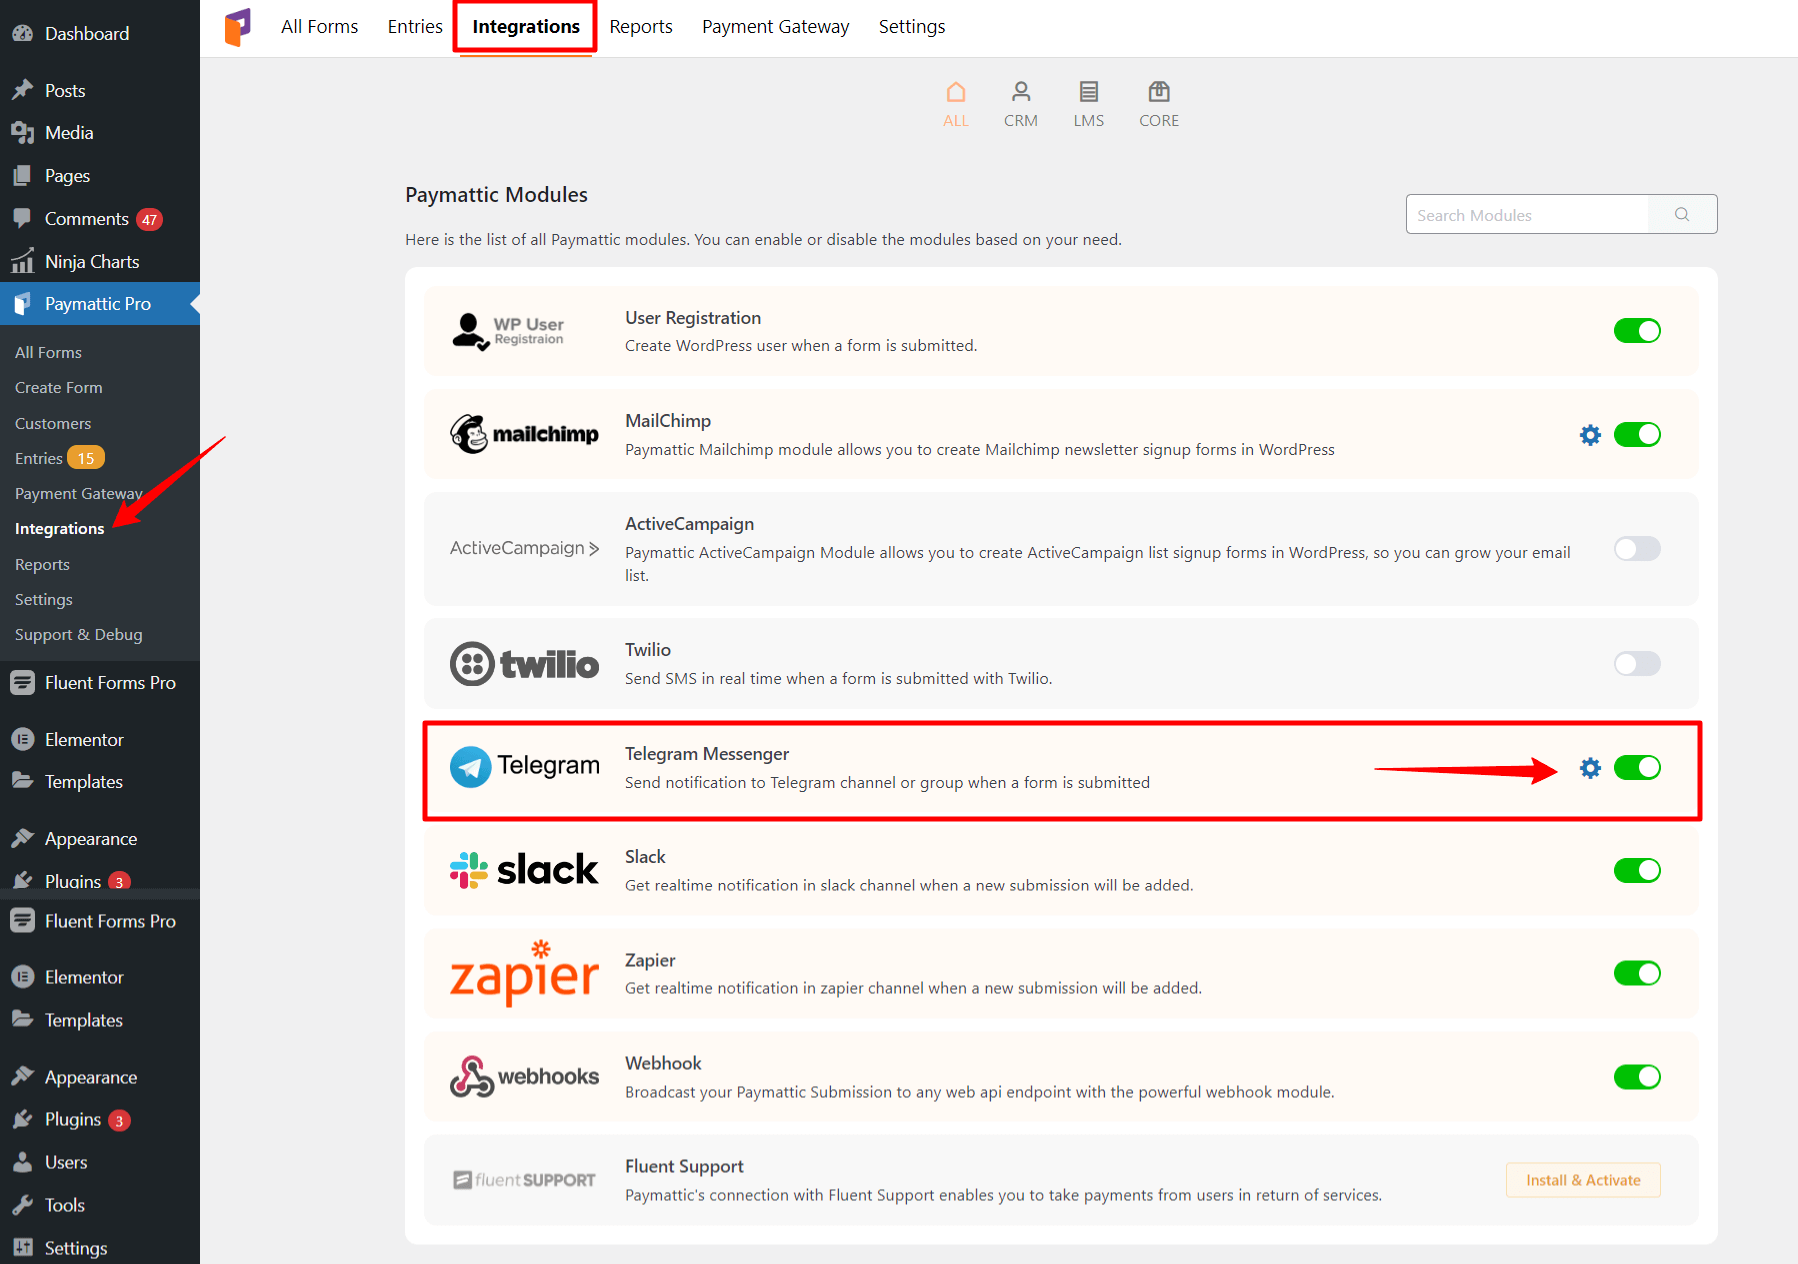1798x1264 pixels.
Task: Switch to the Reports top tab
Action: click(641, 27)
